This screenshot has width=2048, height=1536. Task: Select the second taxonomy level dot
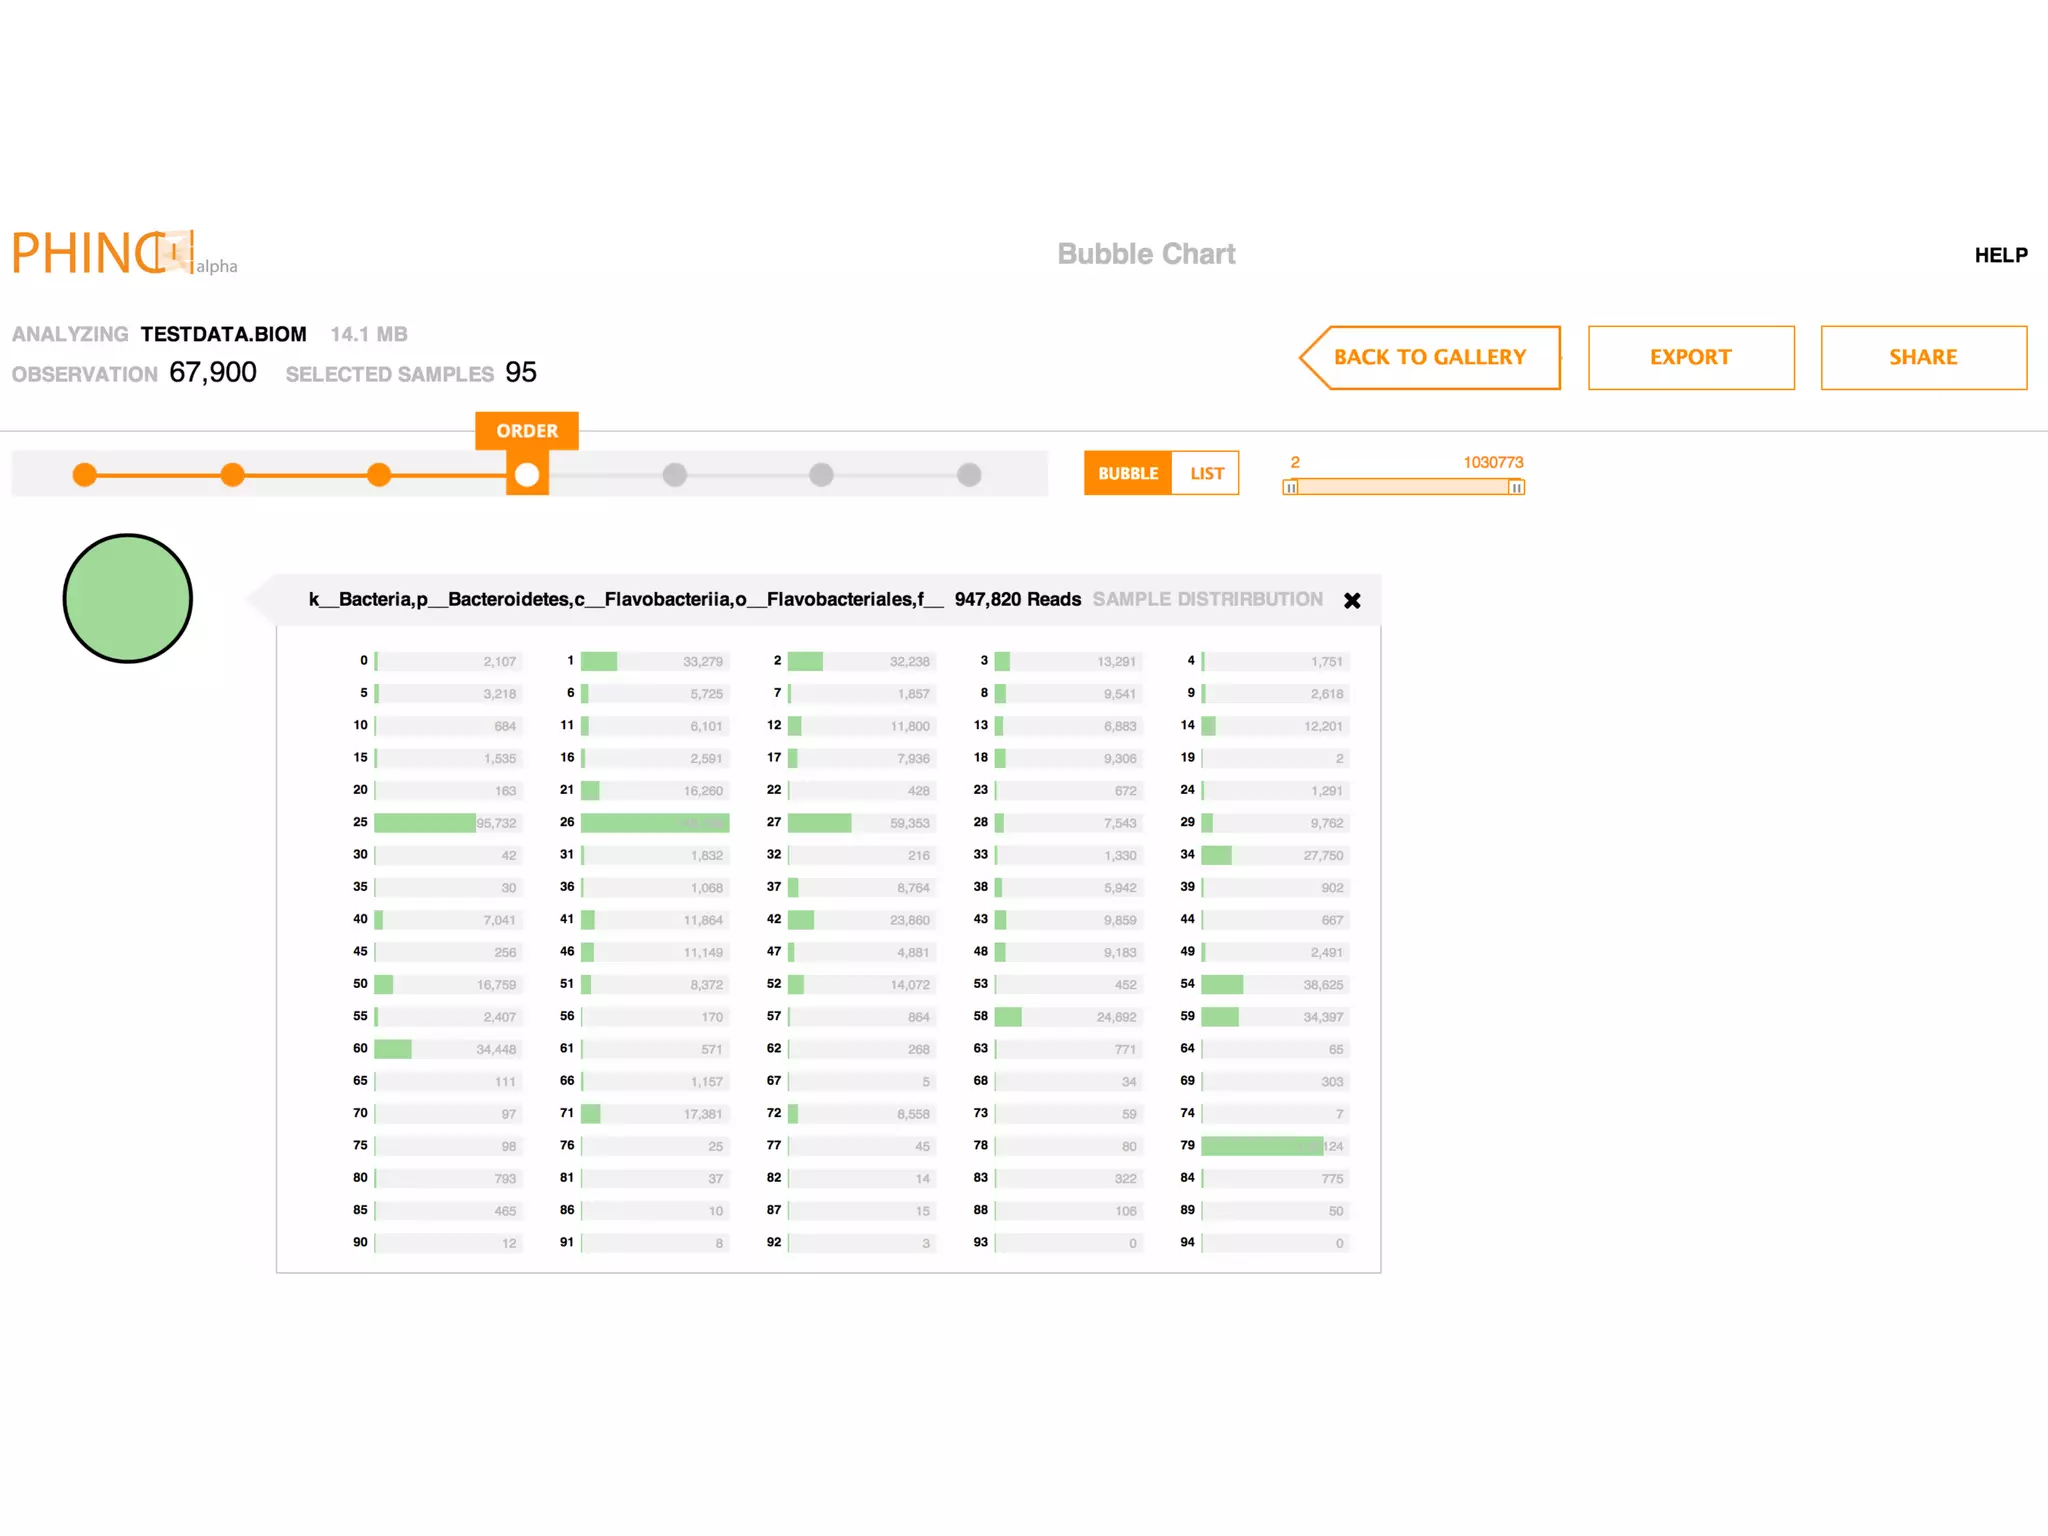(232, 475)
